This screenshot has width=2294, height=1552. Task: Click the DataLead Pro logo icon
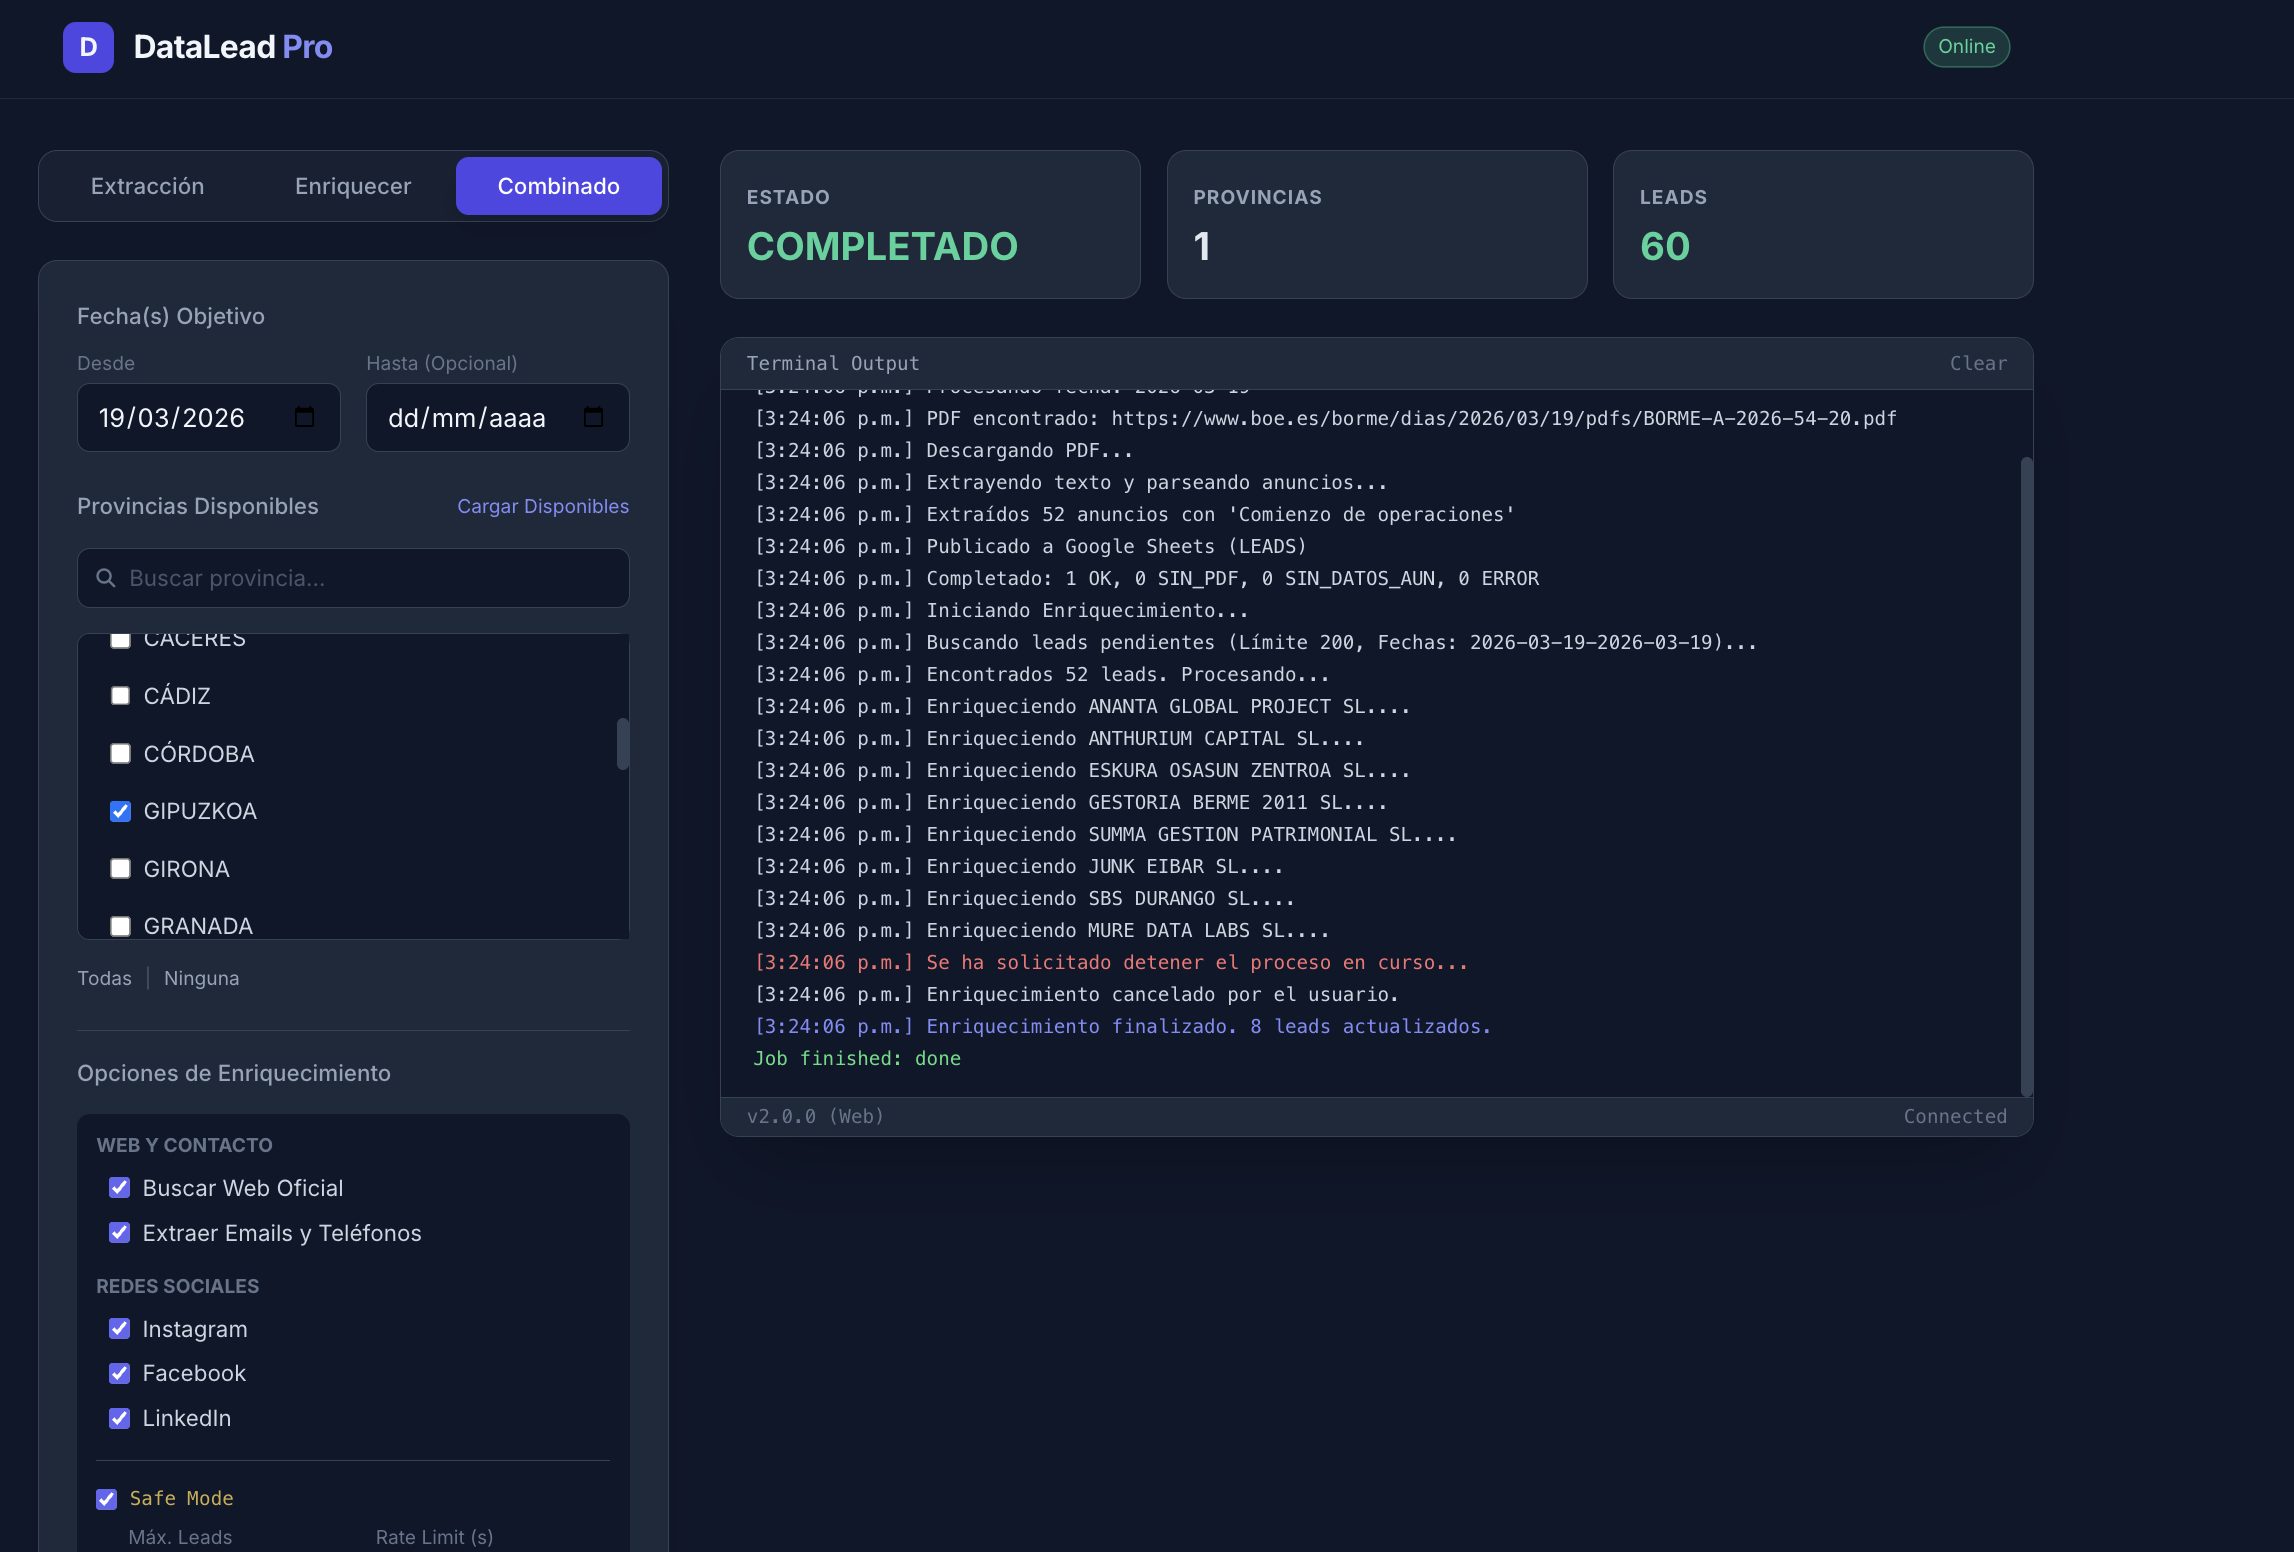(x=88, y=47)
